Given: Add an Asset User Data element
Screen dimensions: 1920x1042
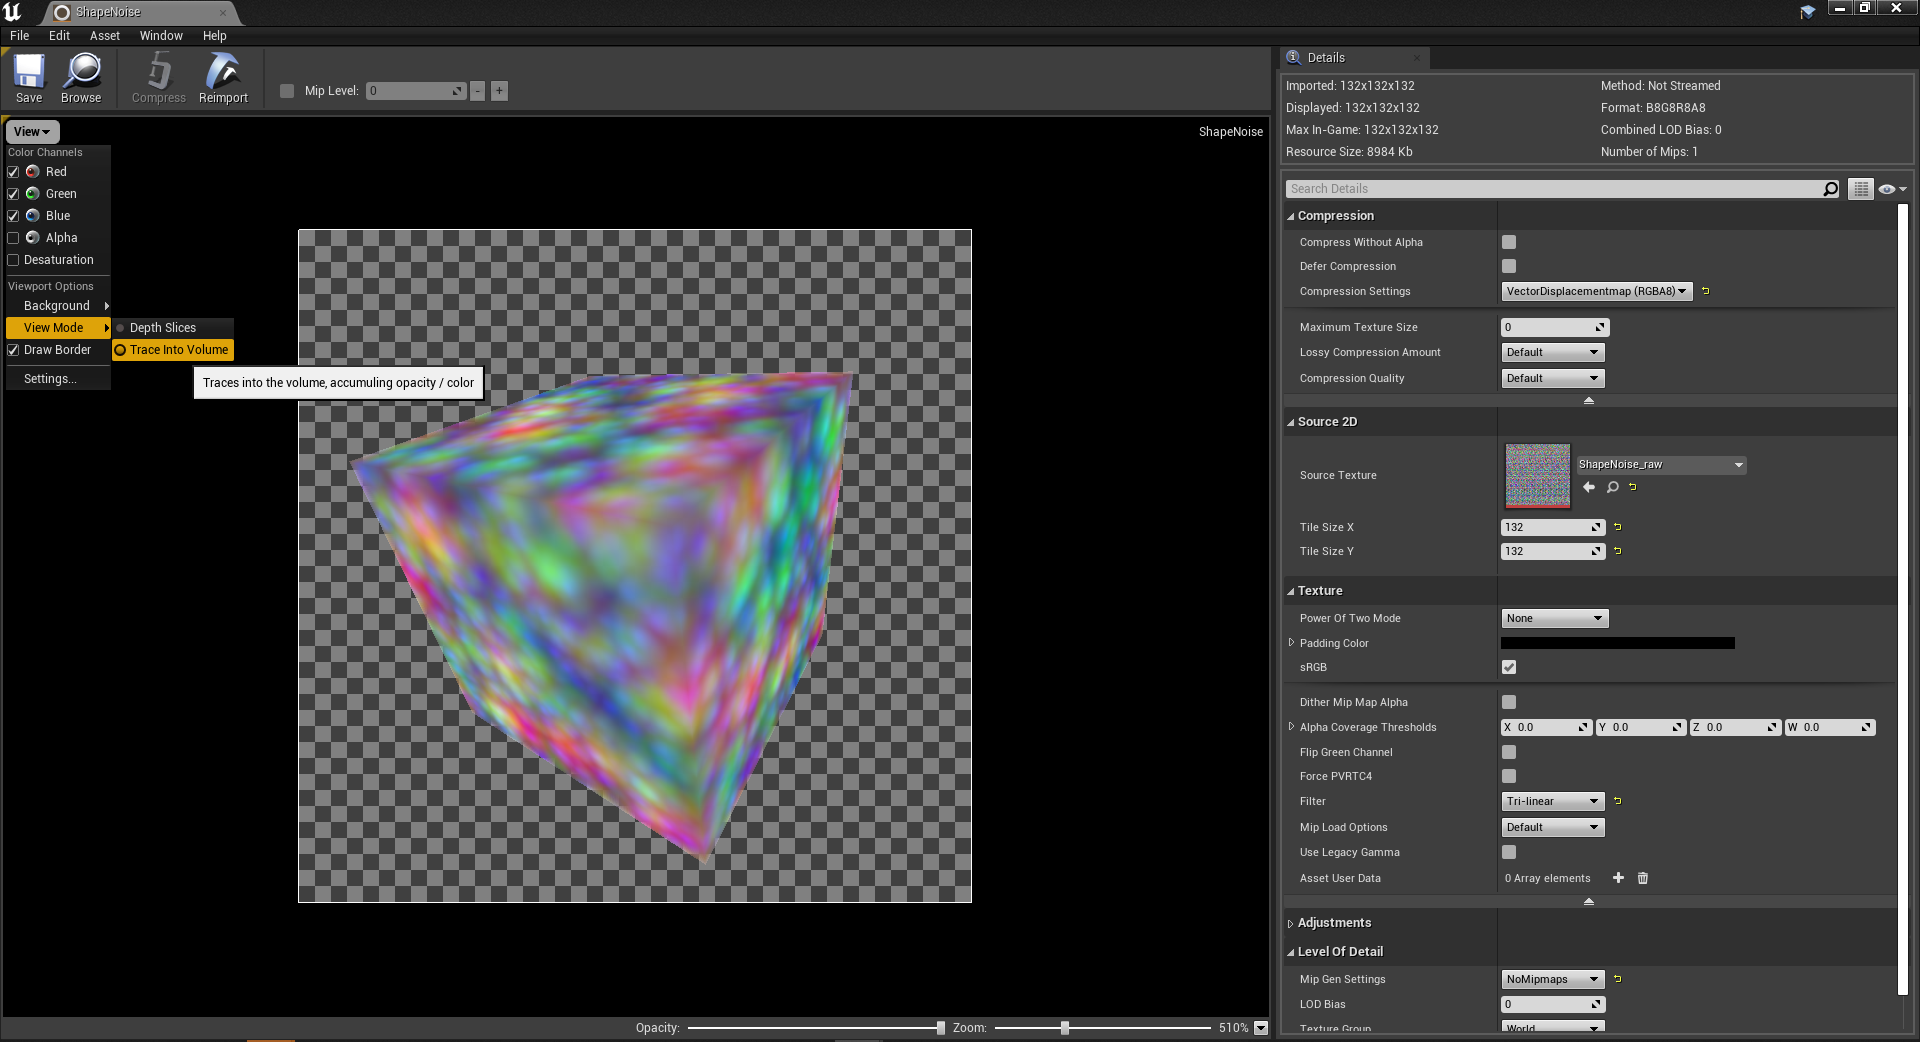Looking at the screenshot, I should tap(1618, 878).
